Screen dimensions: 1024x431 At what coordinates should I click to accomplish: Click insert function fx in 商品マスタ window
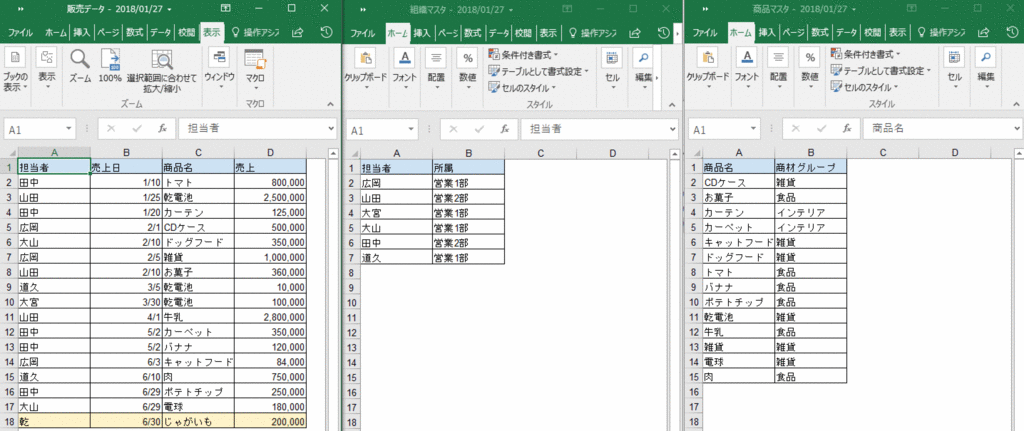[847, 129]
